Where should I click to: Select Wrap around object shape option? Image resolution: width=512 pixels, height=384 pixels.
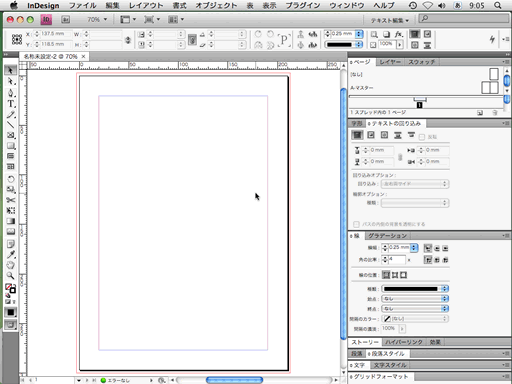coord(384,135)
